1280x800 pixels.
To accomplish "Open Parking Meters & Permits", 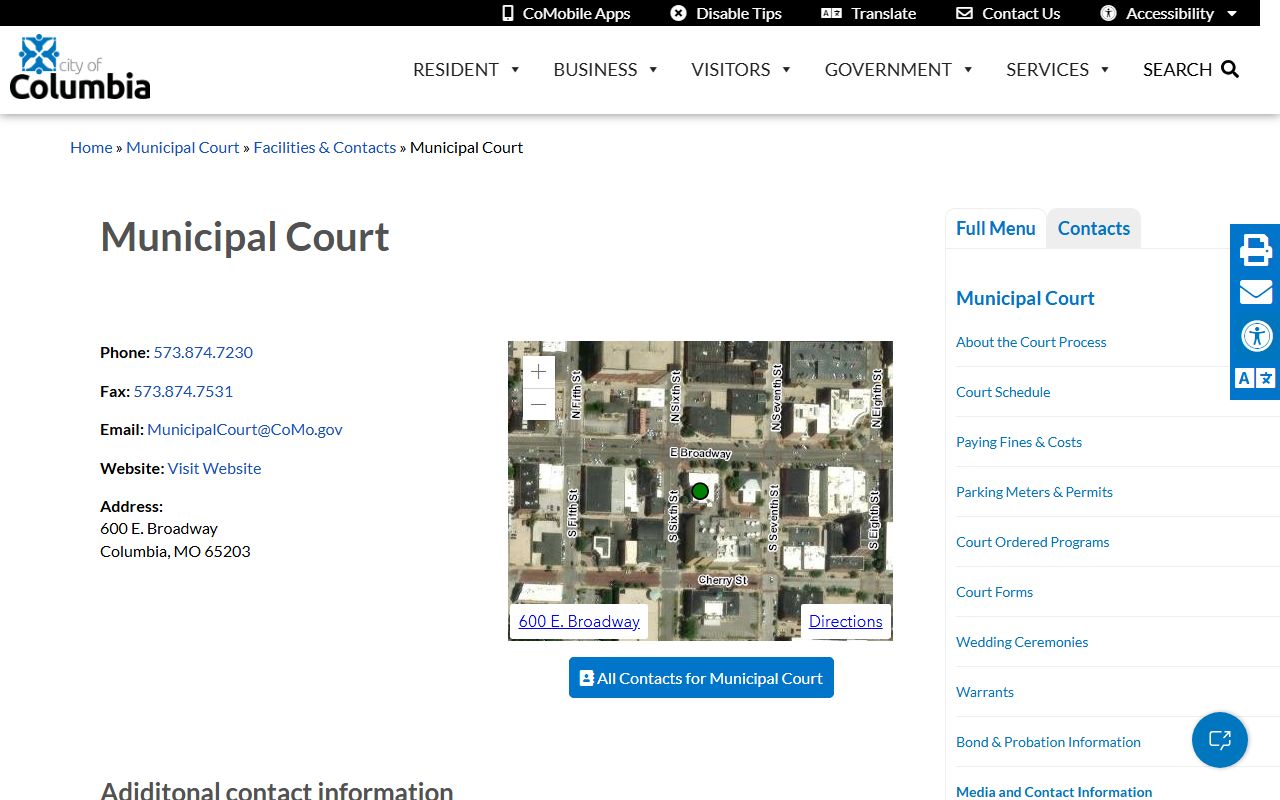I will pyautogui.click(x=1034, y=492).
